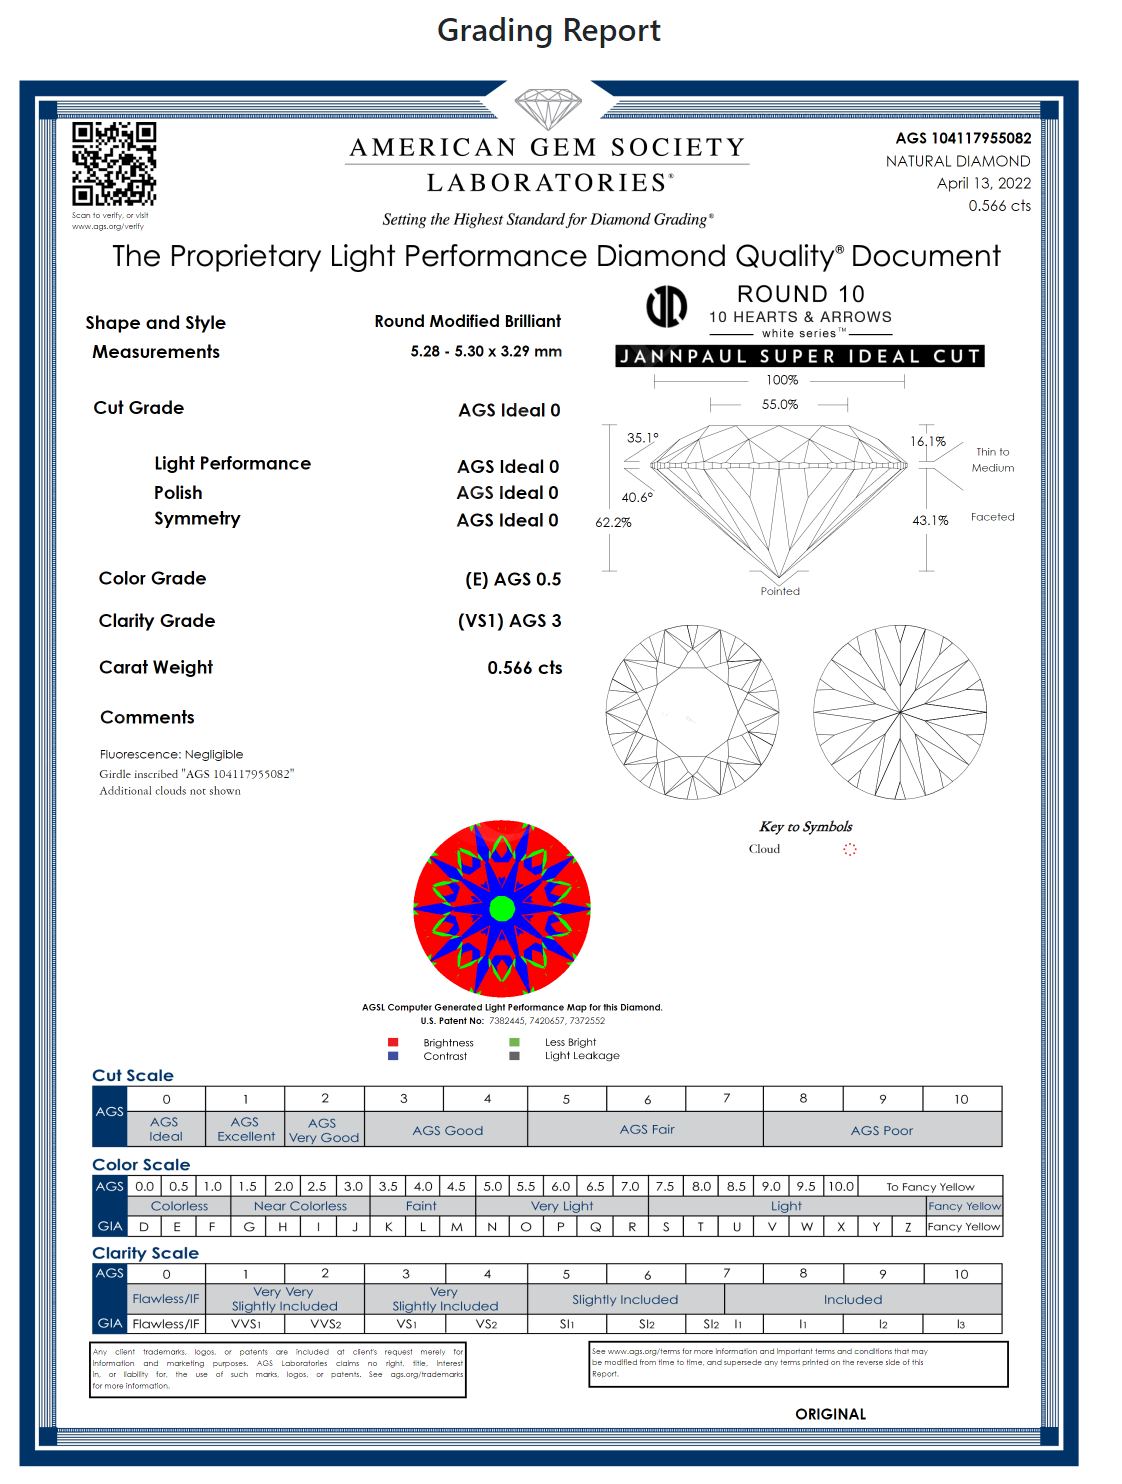1122x1484 pixels.
Task: Click measurements 5.28 - 5.30 x 3.29 mm
Action: click(x=486, y=351)
